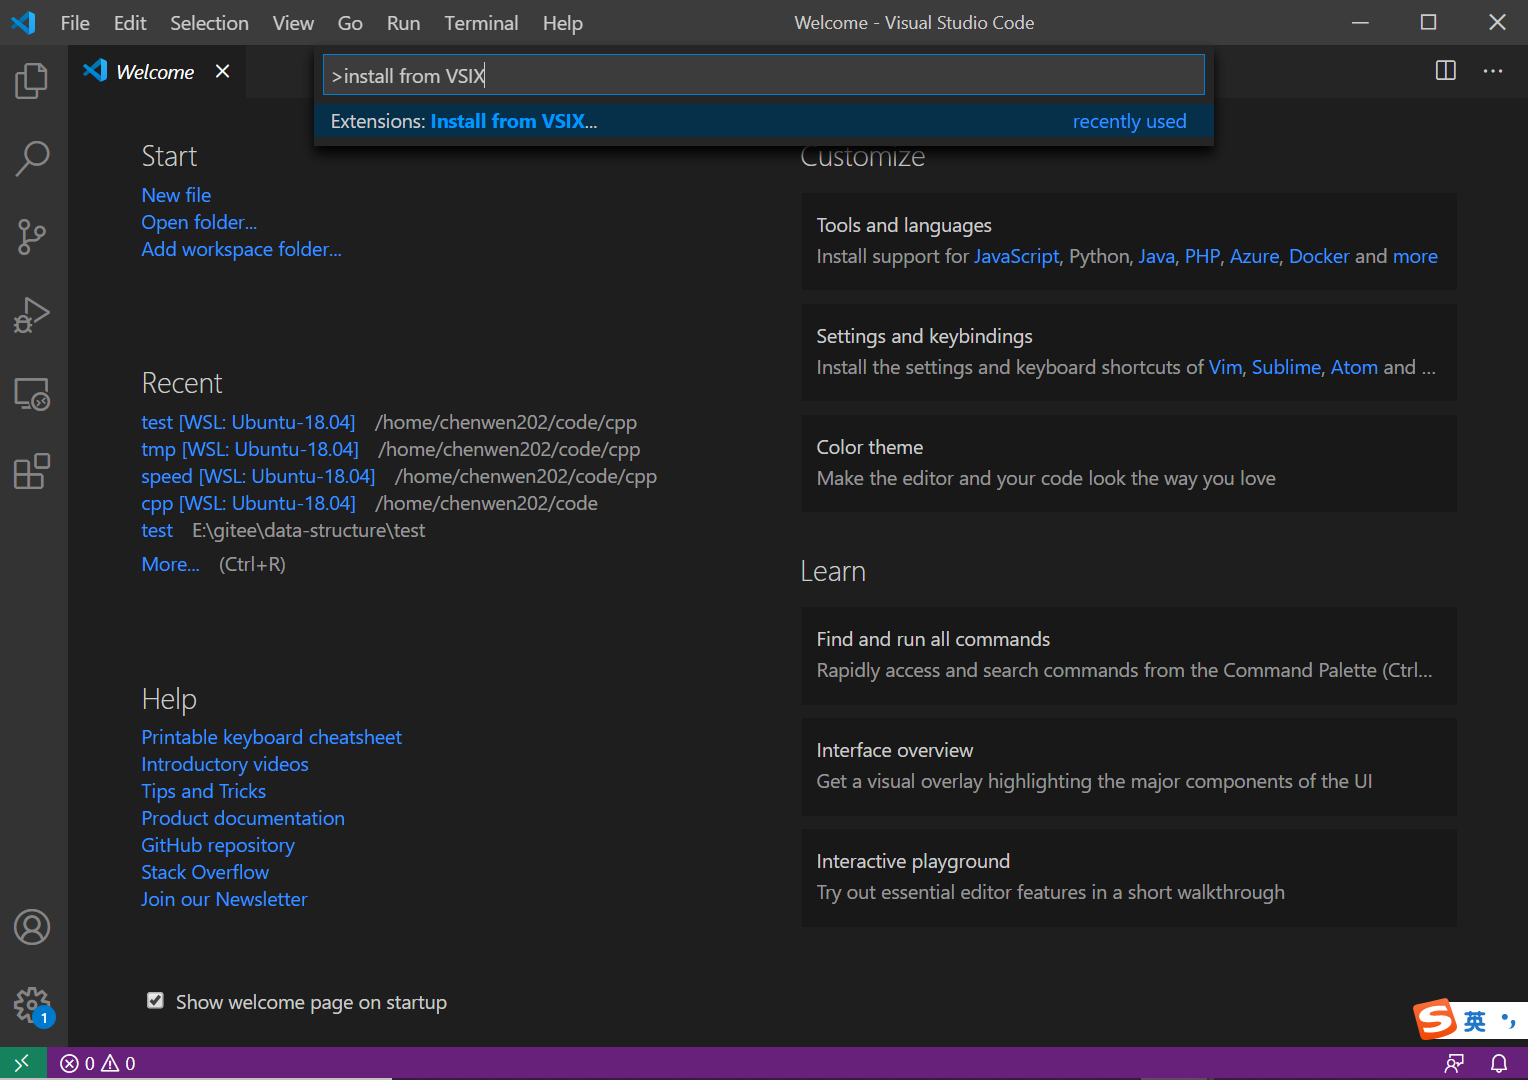Select the Welcome tab
Screen dimensions: 1528x1080
(x=155, y=71)
